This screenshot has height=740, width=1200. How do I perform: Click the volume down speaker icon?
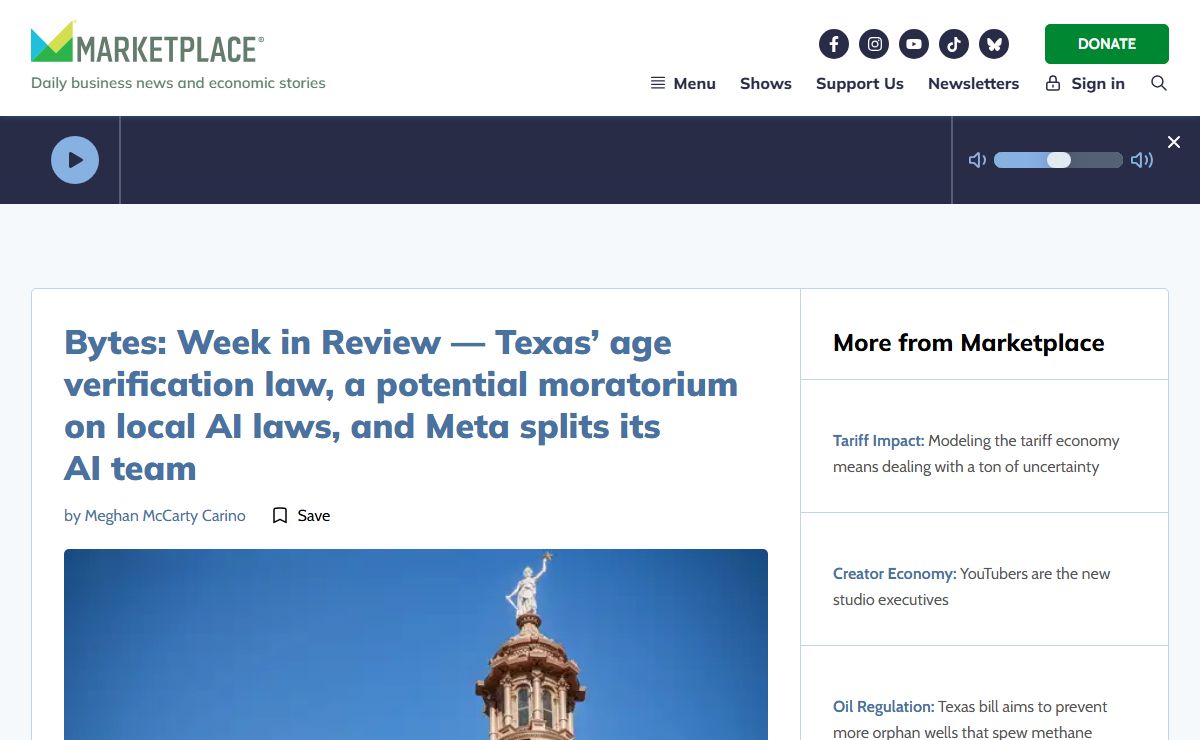[977, 160]
